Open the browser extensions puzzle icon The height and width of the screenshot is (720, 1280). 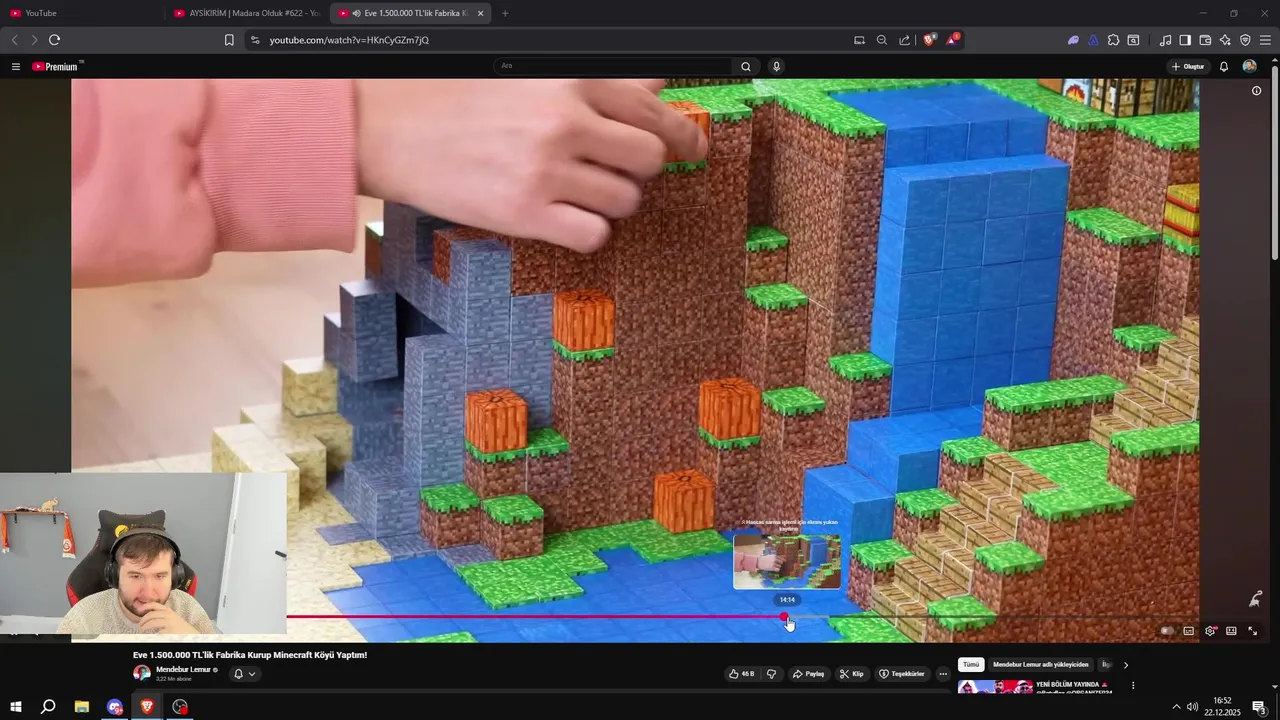[x=1113, y=40]
